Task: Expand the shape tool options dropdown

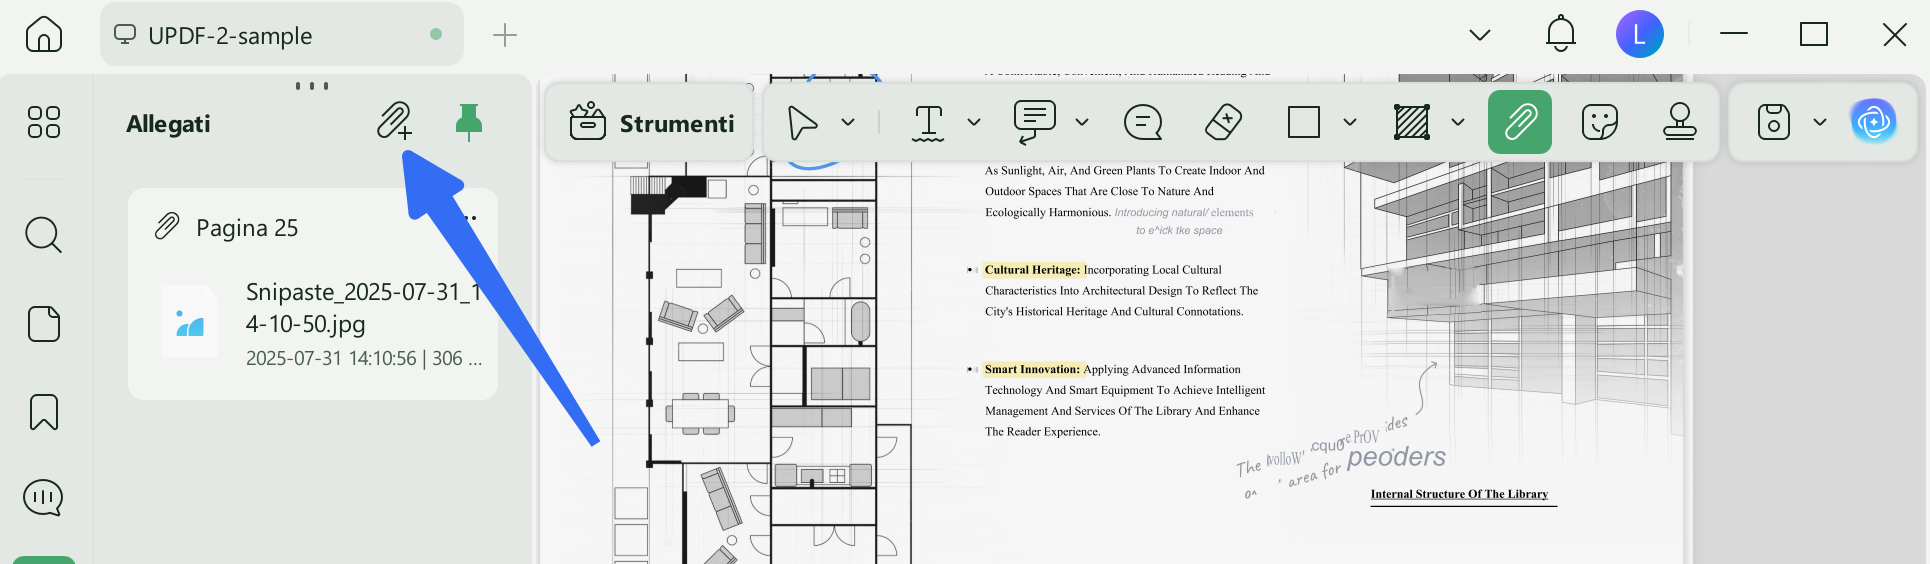Action: (1350, 123)
